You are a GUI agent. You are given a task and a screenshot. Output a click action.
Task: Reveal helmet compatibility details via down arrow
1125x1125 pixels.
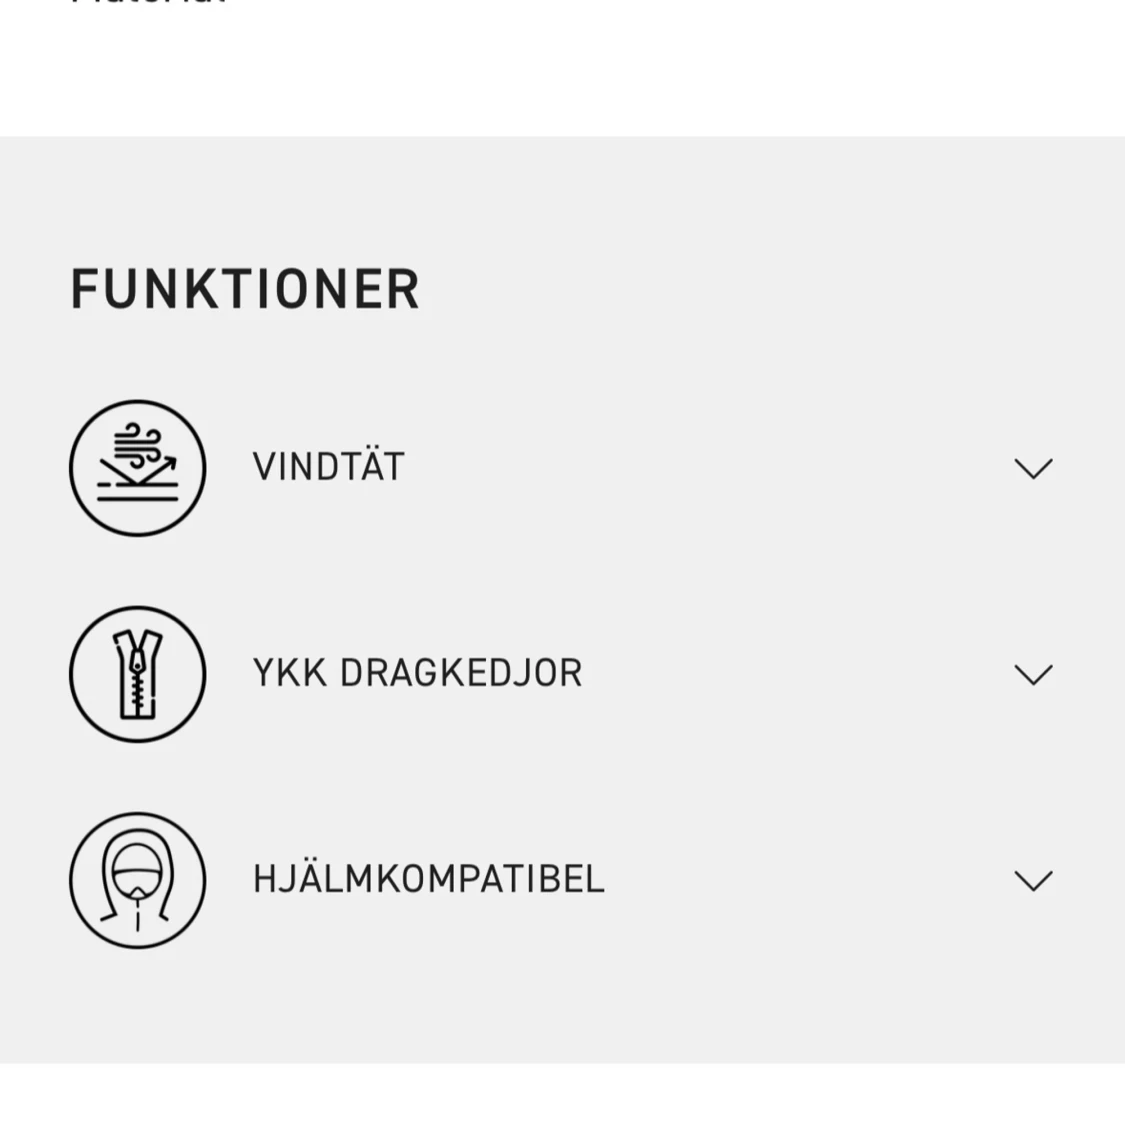(1033, 880)
